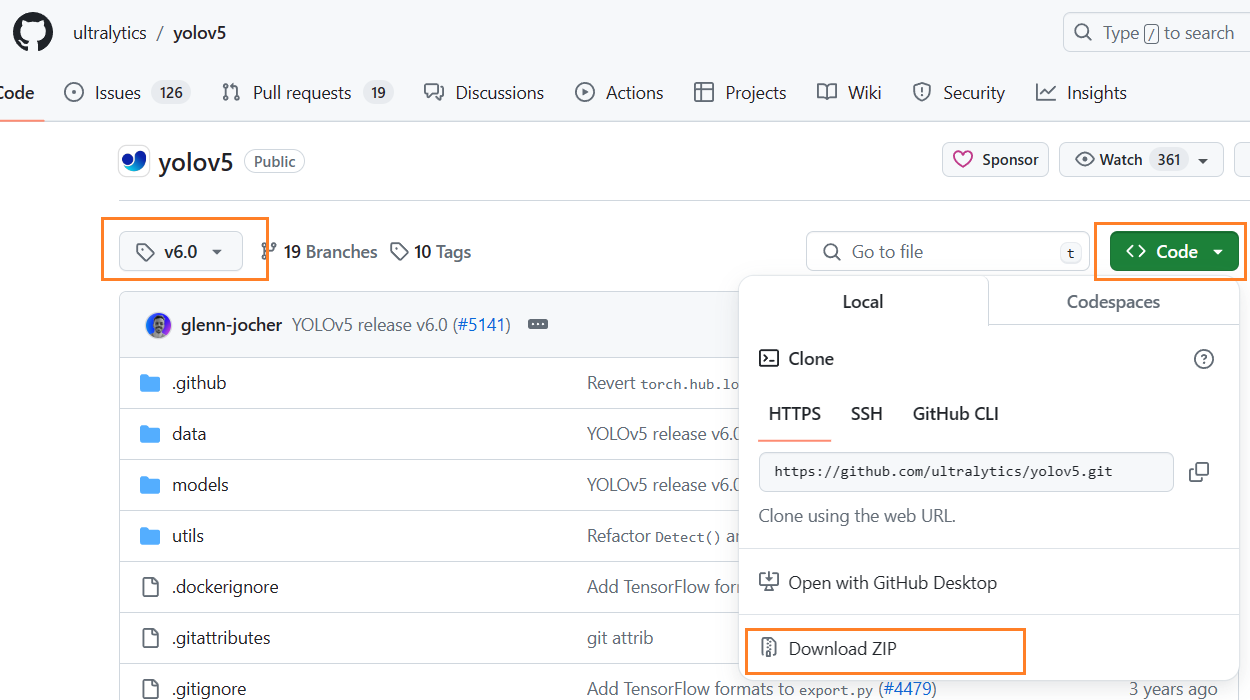The image size is (1250, 700).
Task: Open the Projects tab
Action: pyautogui.click(x=740, y=93)
